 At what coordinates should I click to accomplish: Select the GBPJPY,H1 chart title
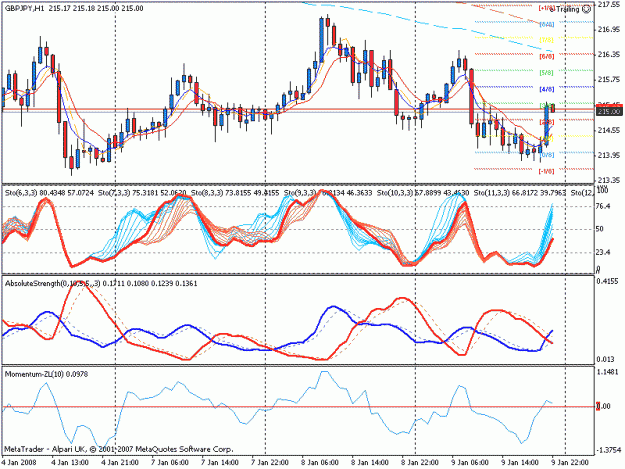pos(25,8)
